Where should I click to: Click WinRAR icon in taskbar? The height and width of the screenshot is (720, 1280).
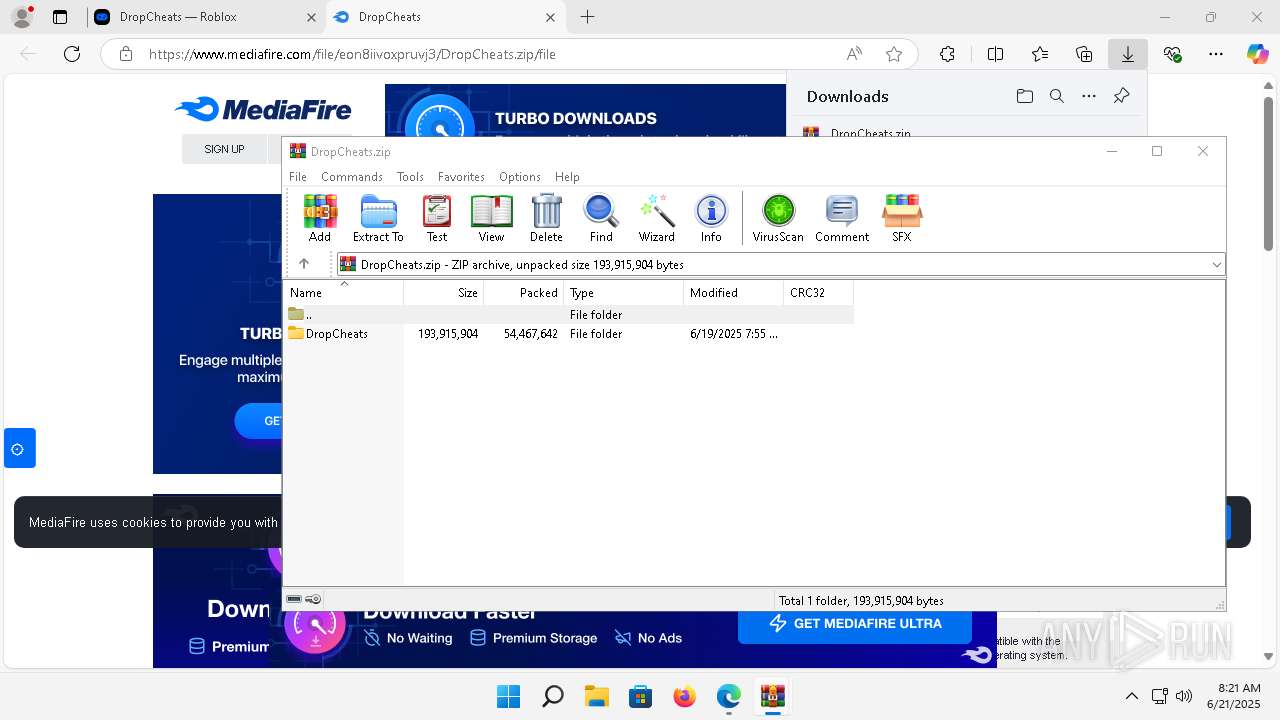(772, 696)
